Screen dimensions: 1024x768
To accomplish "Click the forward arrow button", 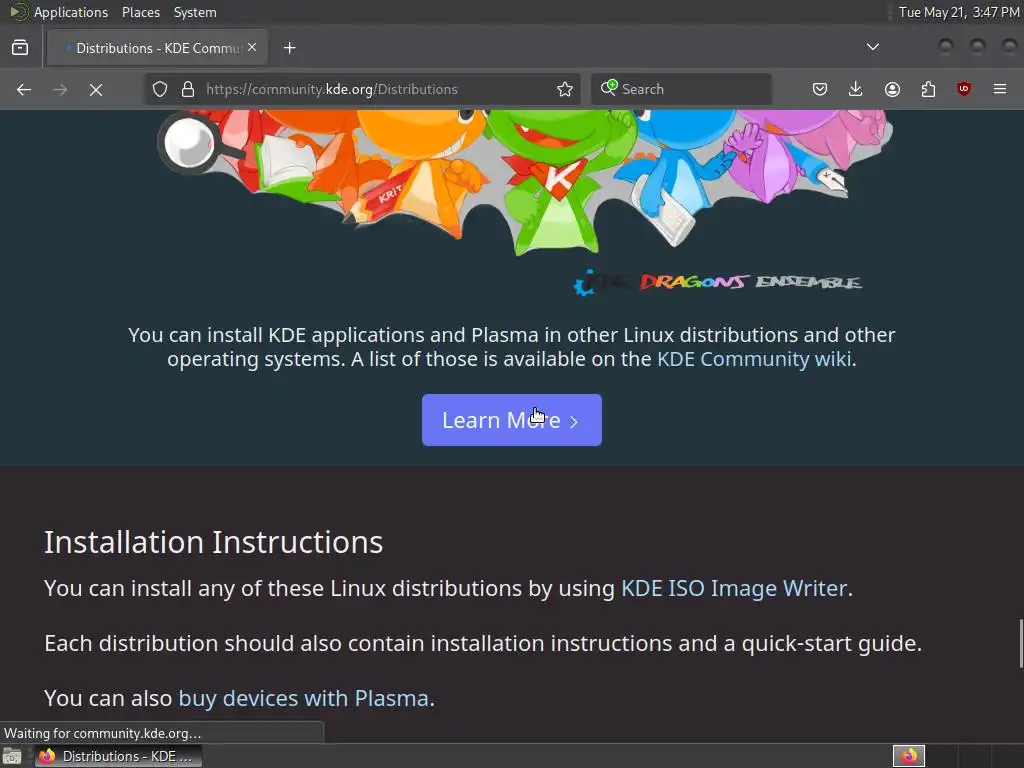I will click(60, 89).
